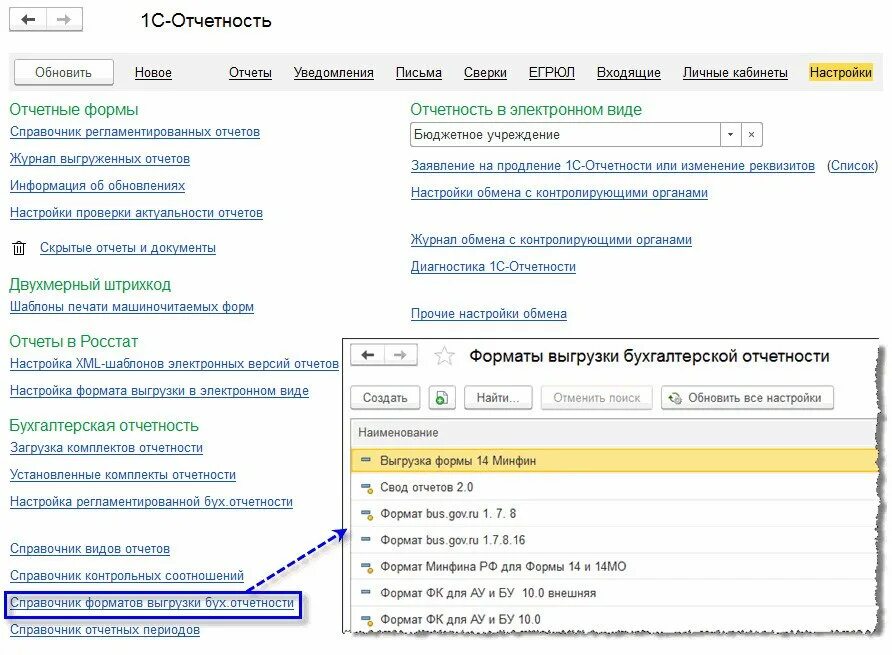This screenshot has width=892, height=655.
Task: Select row 'Свод отчетов 2.0'
Action: click(614, 487)
